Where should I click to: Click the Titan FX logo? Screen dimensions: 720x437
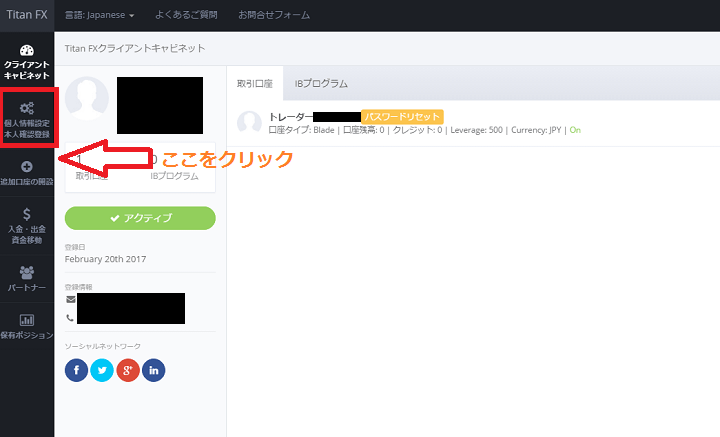[x=27, y=15]
